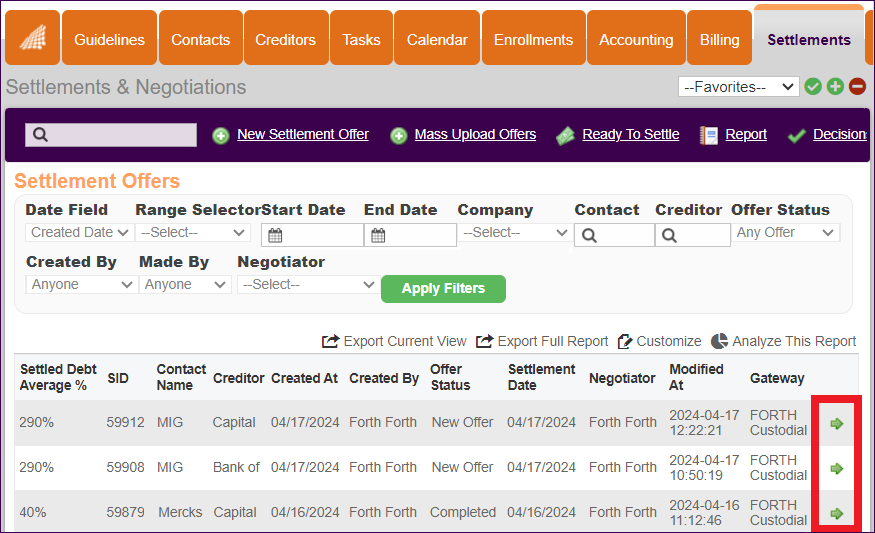
Task: Click the Start Date calendar icon
Action: (275, 236)
